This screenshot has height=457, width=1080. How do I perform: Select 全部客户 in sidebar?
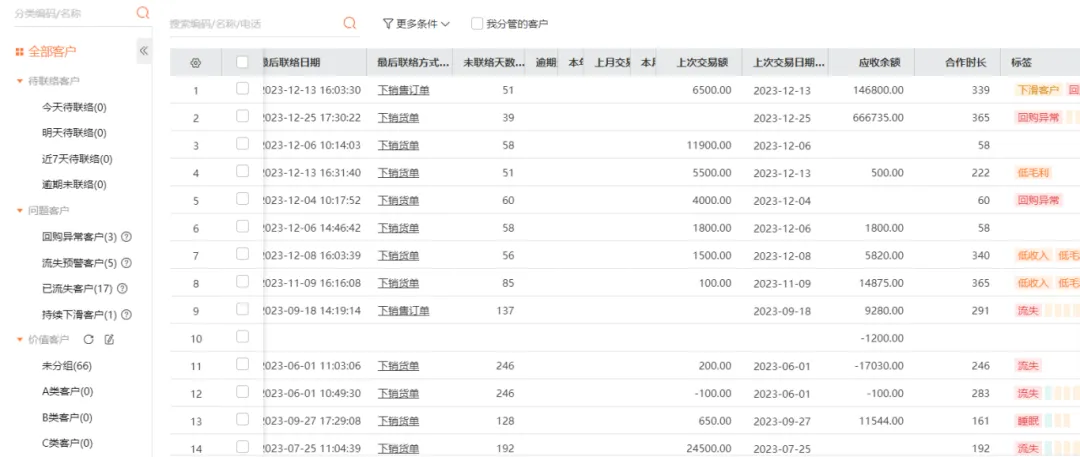coord(52,51)
